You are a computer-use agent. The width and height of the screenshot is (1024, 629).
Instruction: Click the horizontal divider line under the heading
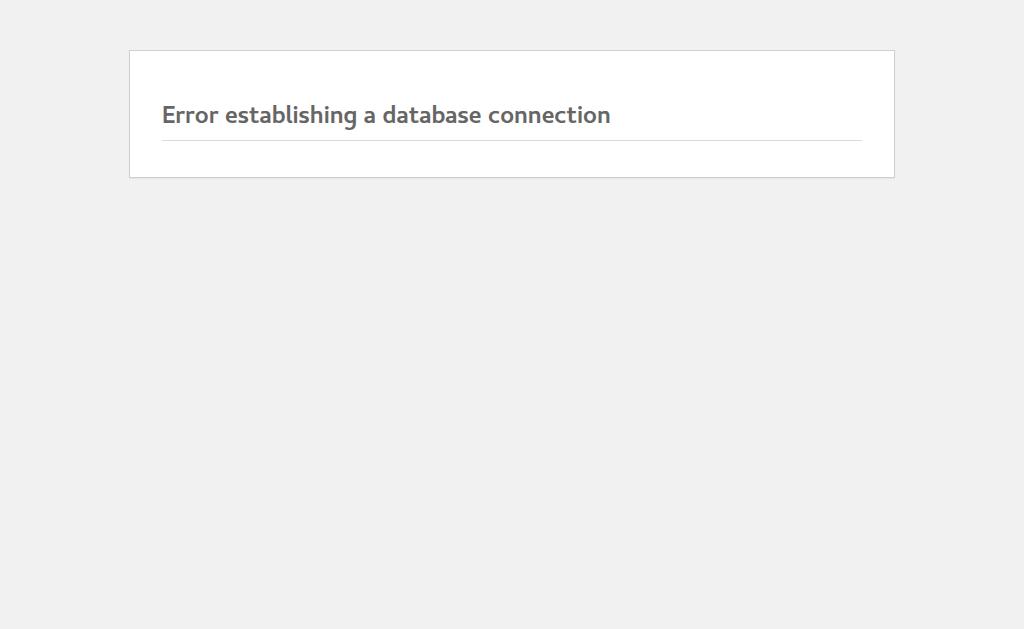tap(511, 140)
